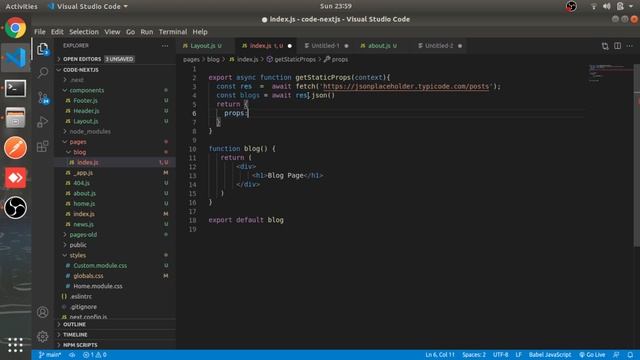Open the Terminal menu
This screenshot has height=360, width=640.
coord(173,32)
